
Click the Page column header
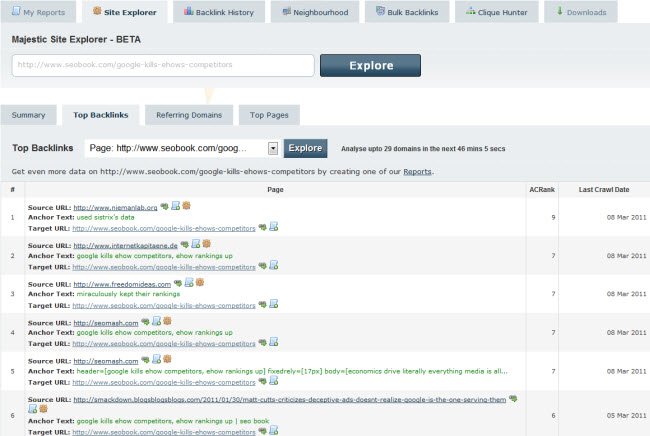(x=275, y=189)
